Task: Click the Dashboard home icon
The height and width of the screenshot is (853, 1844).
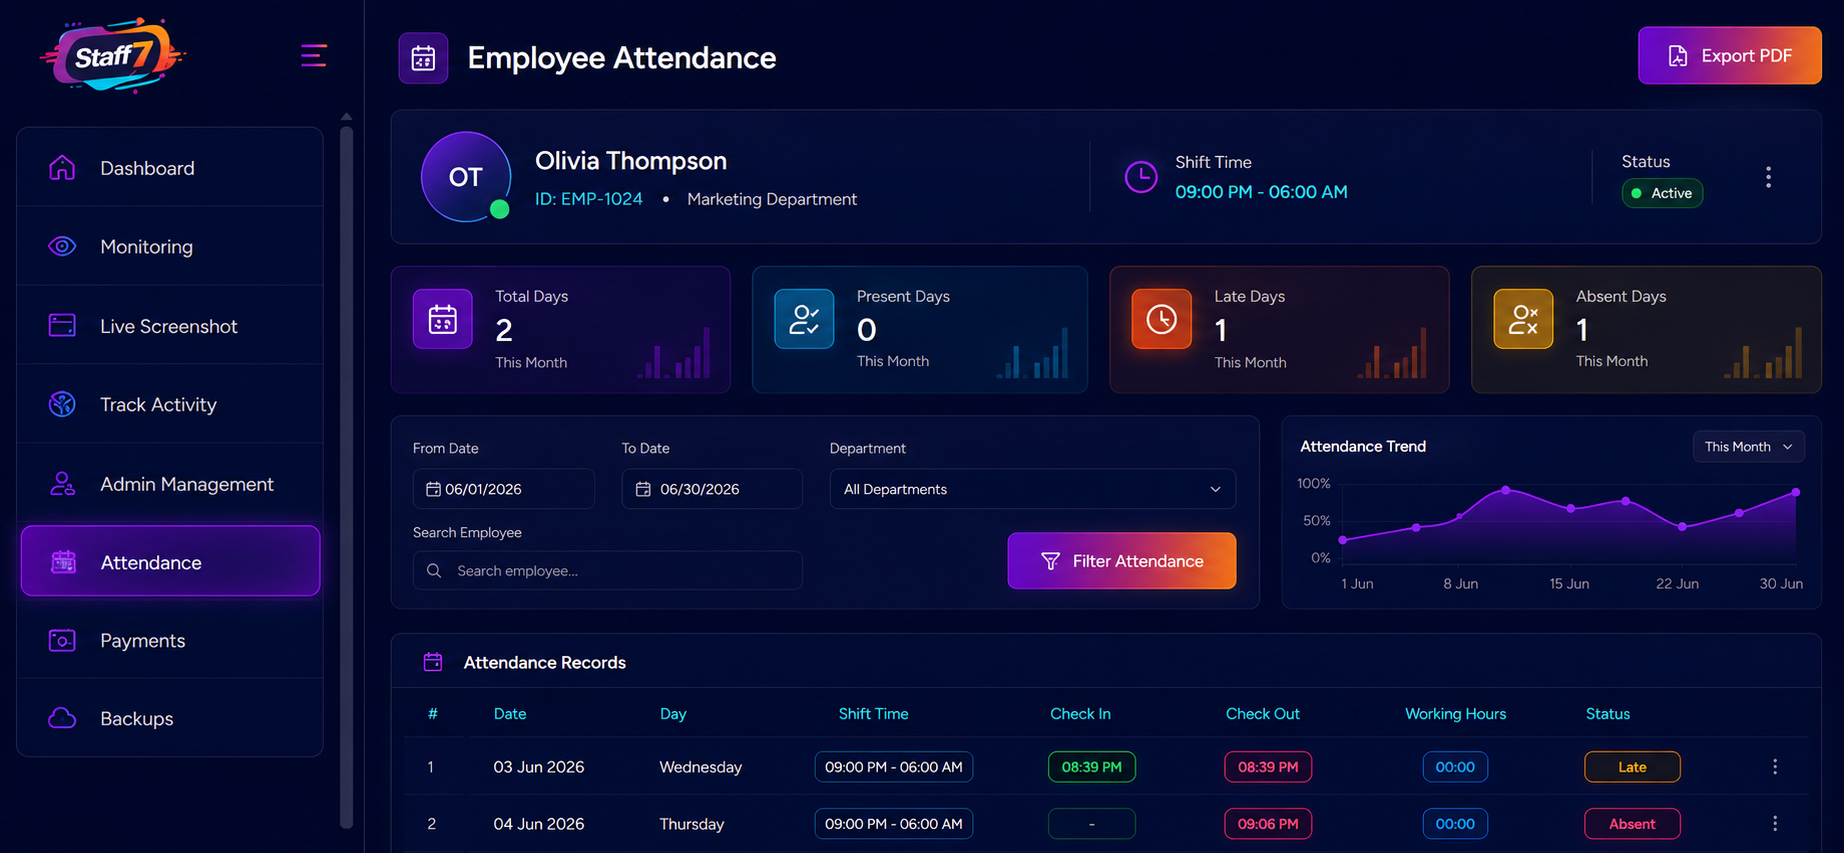Action: pos(62,168)
